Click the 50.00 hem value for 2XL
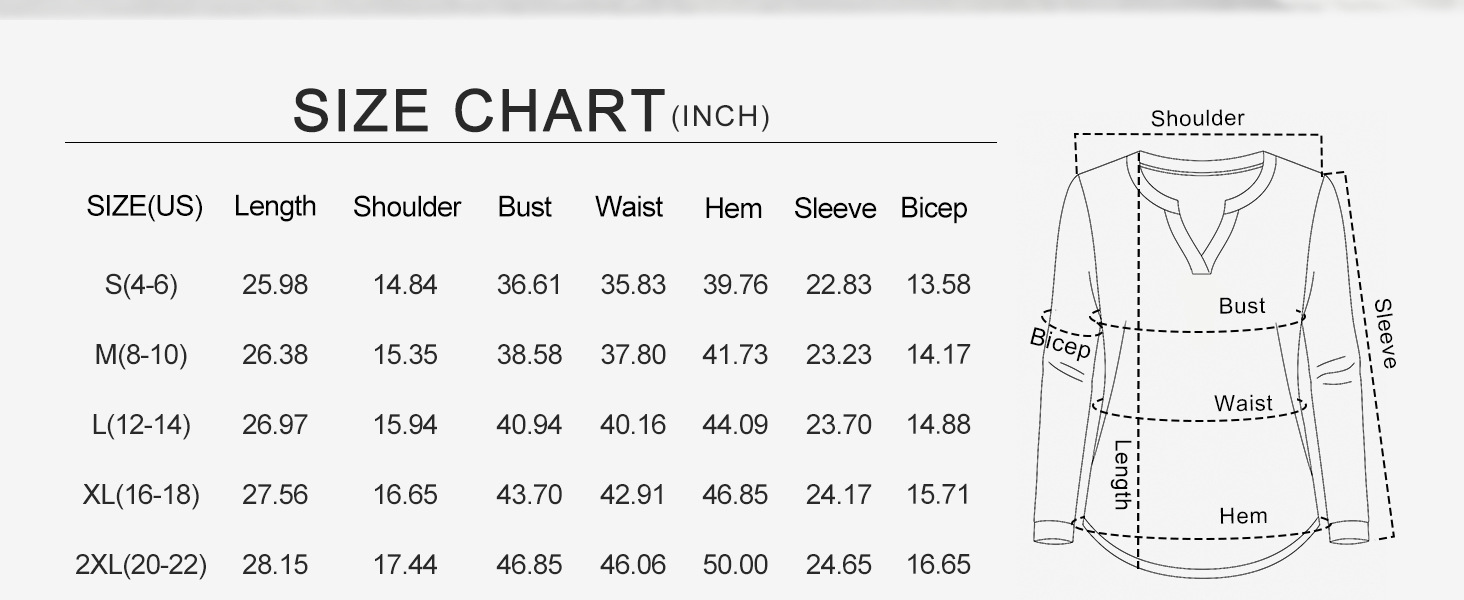This screenshot has width=1464, height=600. coord(735,565)
